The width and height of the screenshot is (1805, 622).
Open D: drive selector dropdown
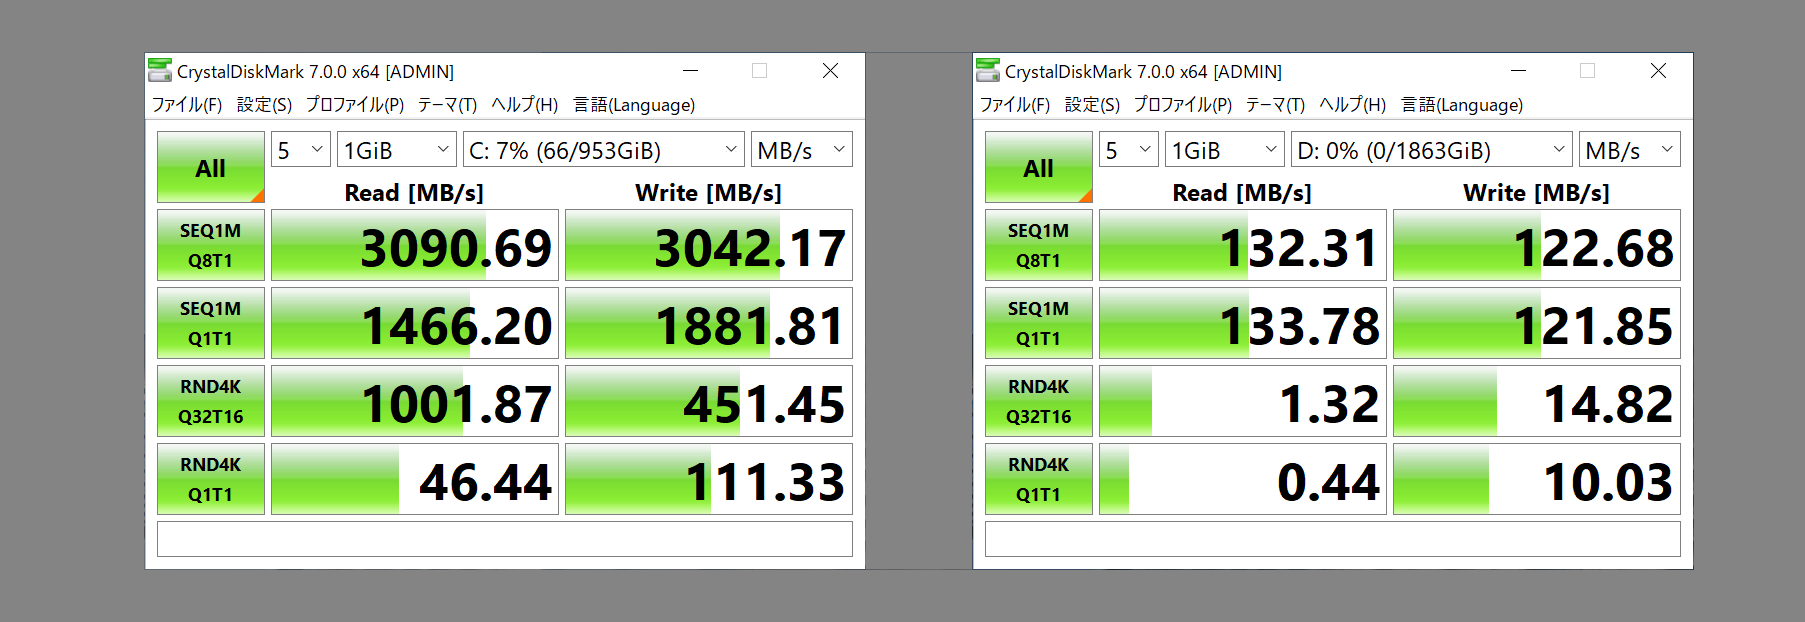click(x=1432, y=150)
